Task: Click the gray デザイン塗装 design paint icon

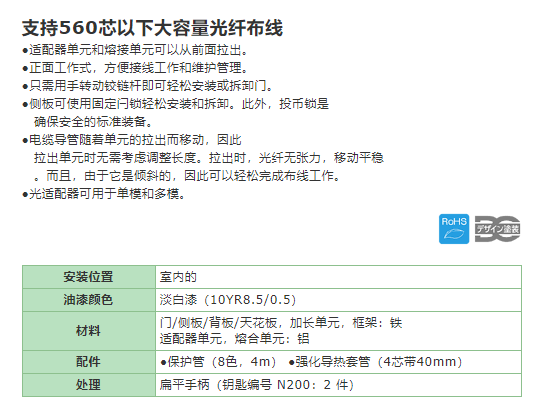Action: point(497,229)
